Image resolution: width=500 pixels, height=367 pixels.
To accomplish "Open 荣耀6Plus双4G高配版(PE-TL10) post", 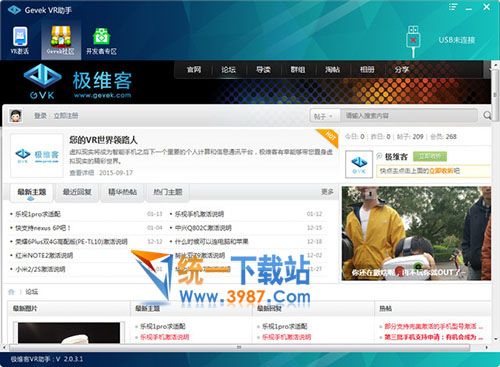I will (x=71, y=242).
